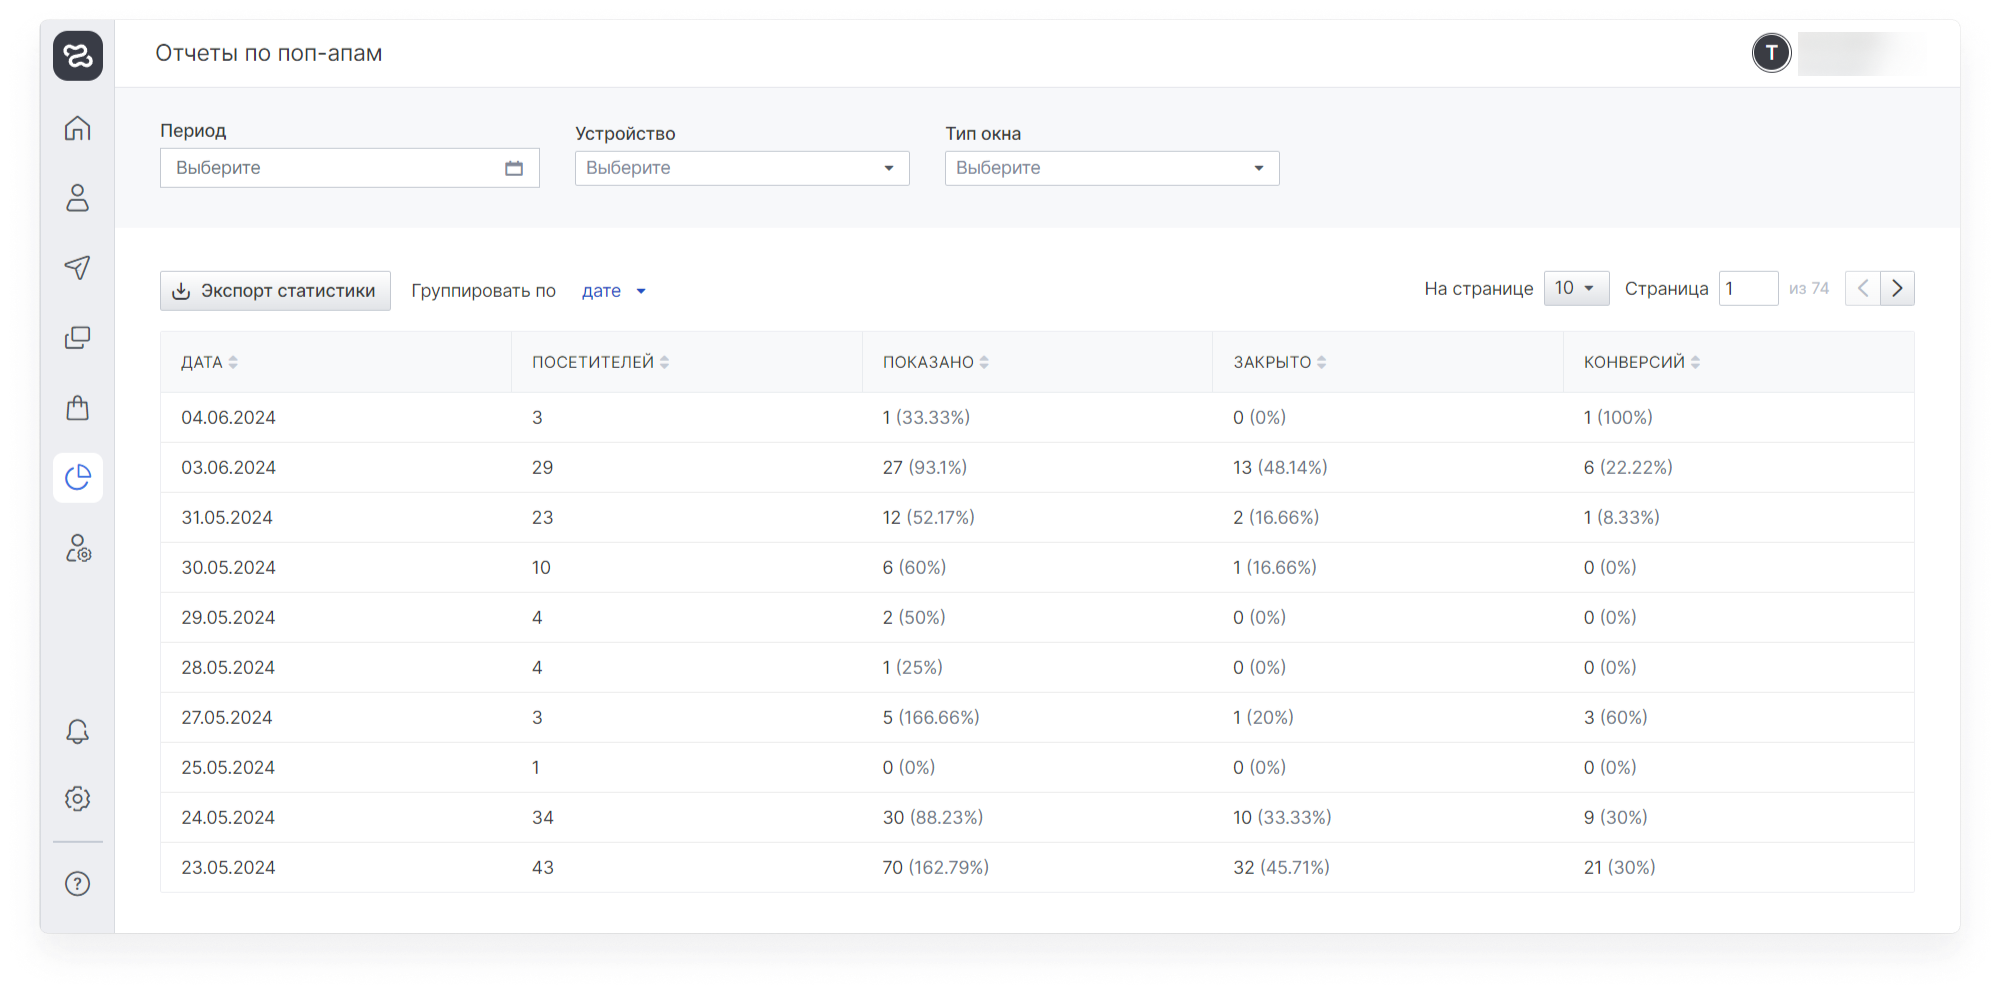Click the '70 (162.79%)' shown value
Viewport: 2000px width, 993px height.
tap(935, 867)
